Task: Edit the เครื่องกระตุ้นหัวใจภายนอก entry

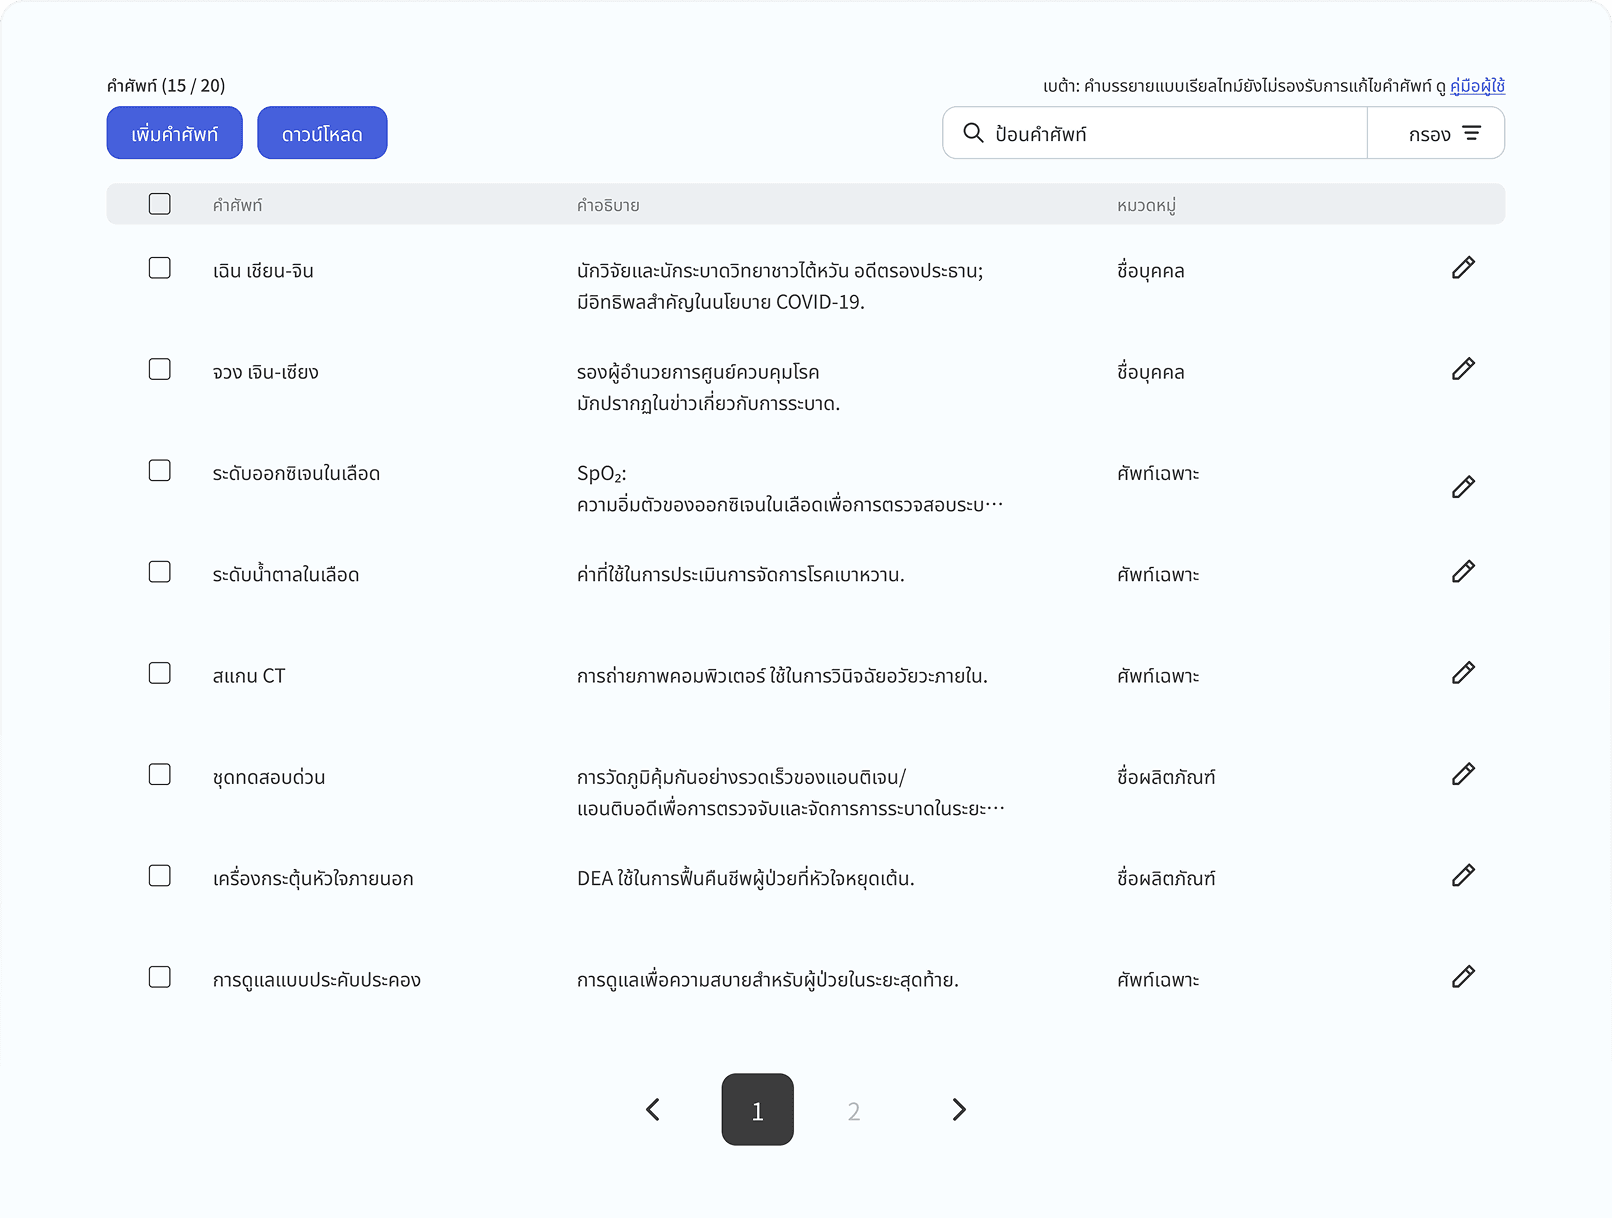Action: point(1463,876)
